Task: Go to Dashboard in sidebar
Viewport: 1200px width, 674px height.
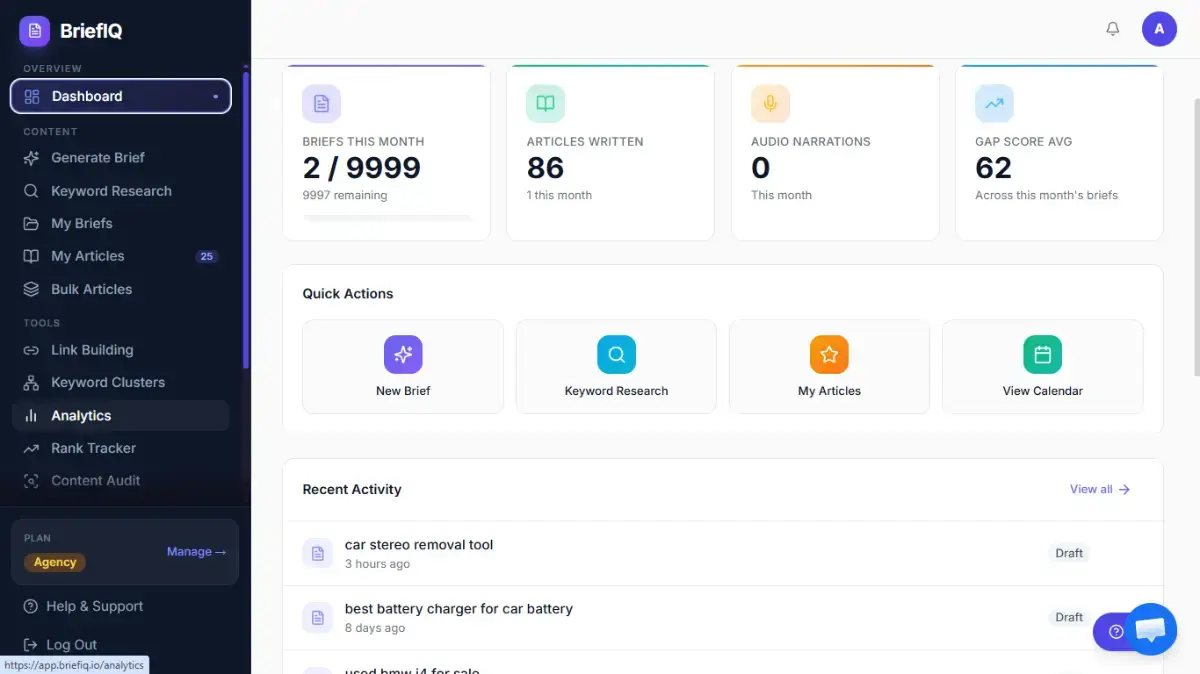Action: pyautogui.click(x=121, y=96)
